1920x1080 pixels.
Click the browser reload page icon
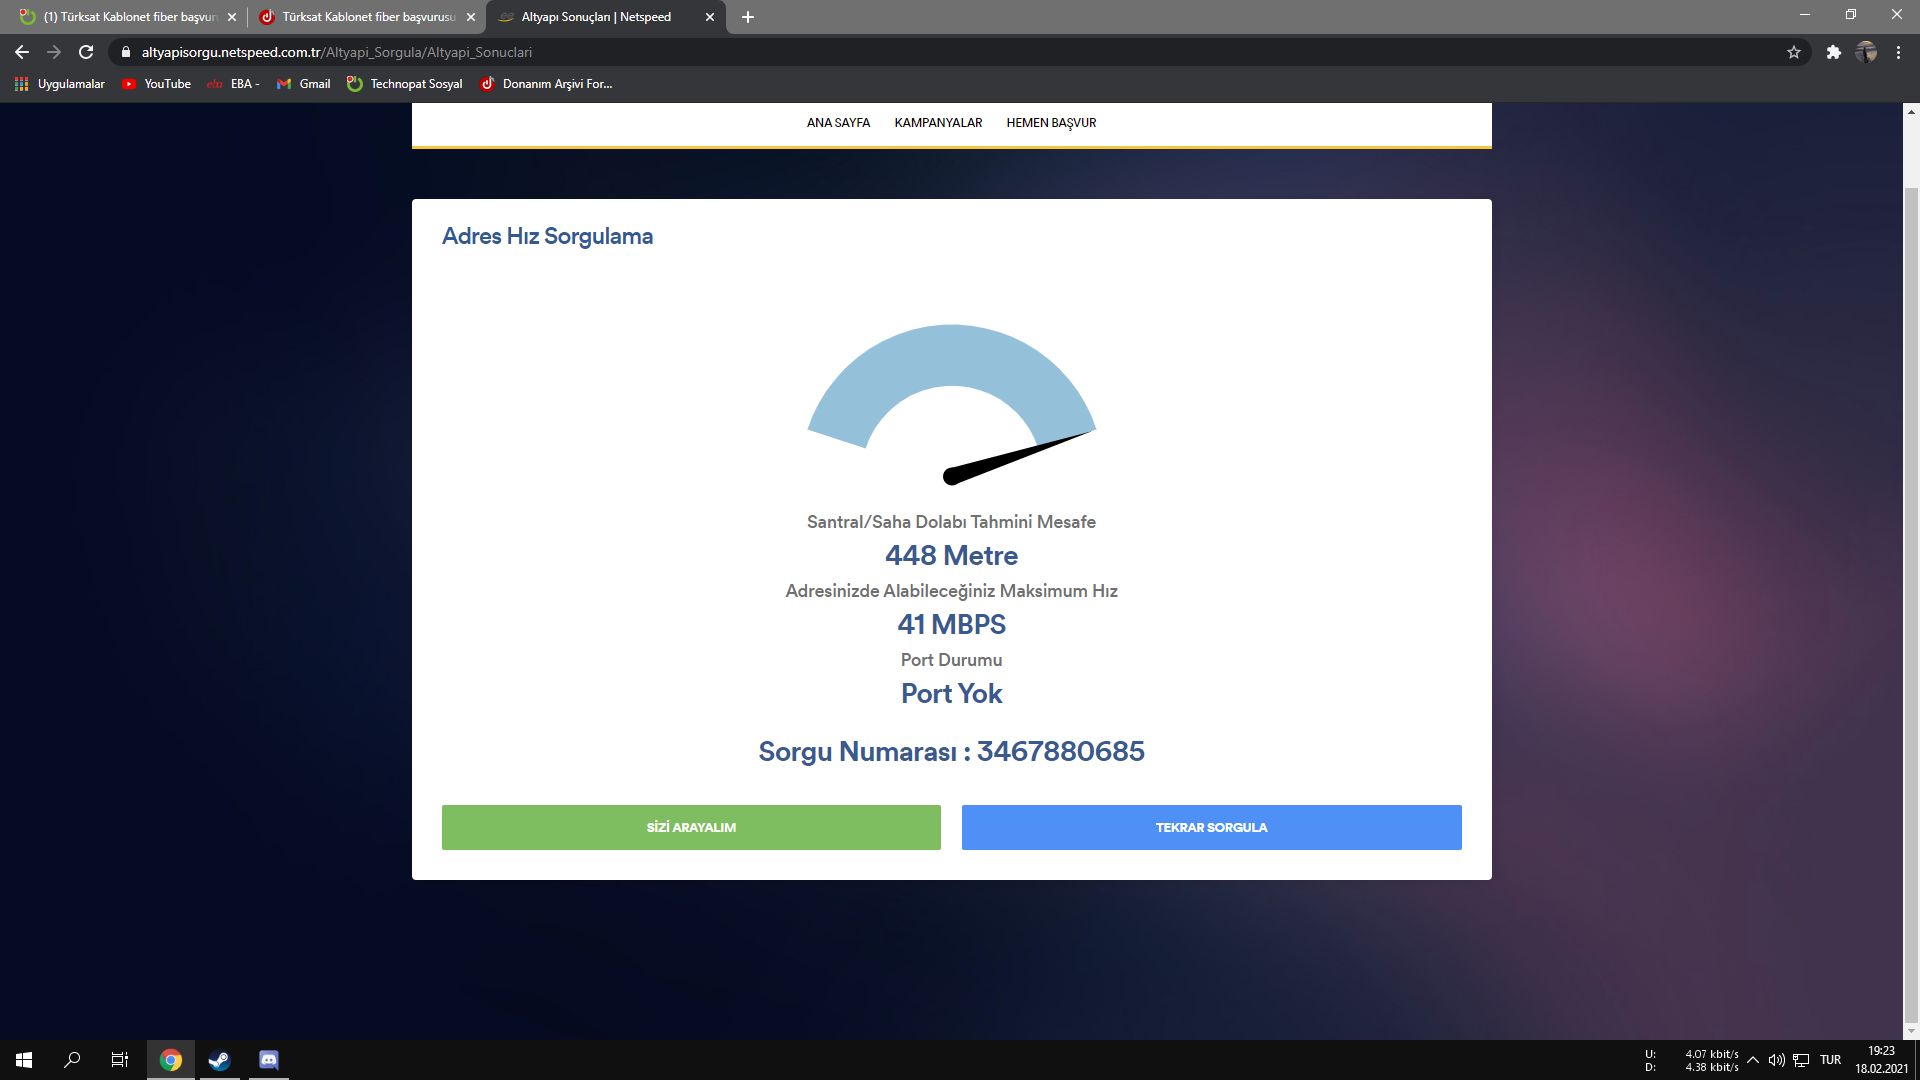[x=86, y=52]
